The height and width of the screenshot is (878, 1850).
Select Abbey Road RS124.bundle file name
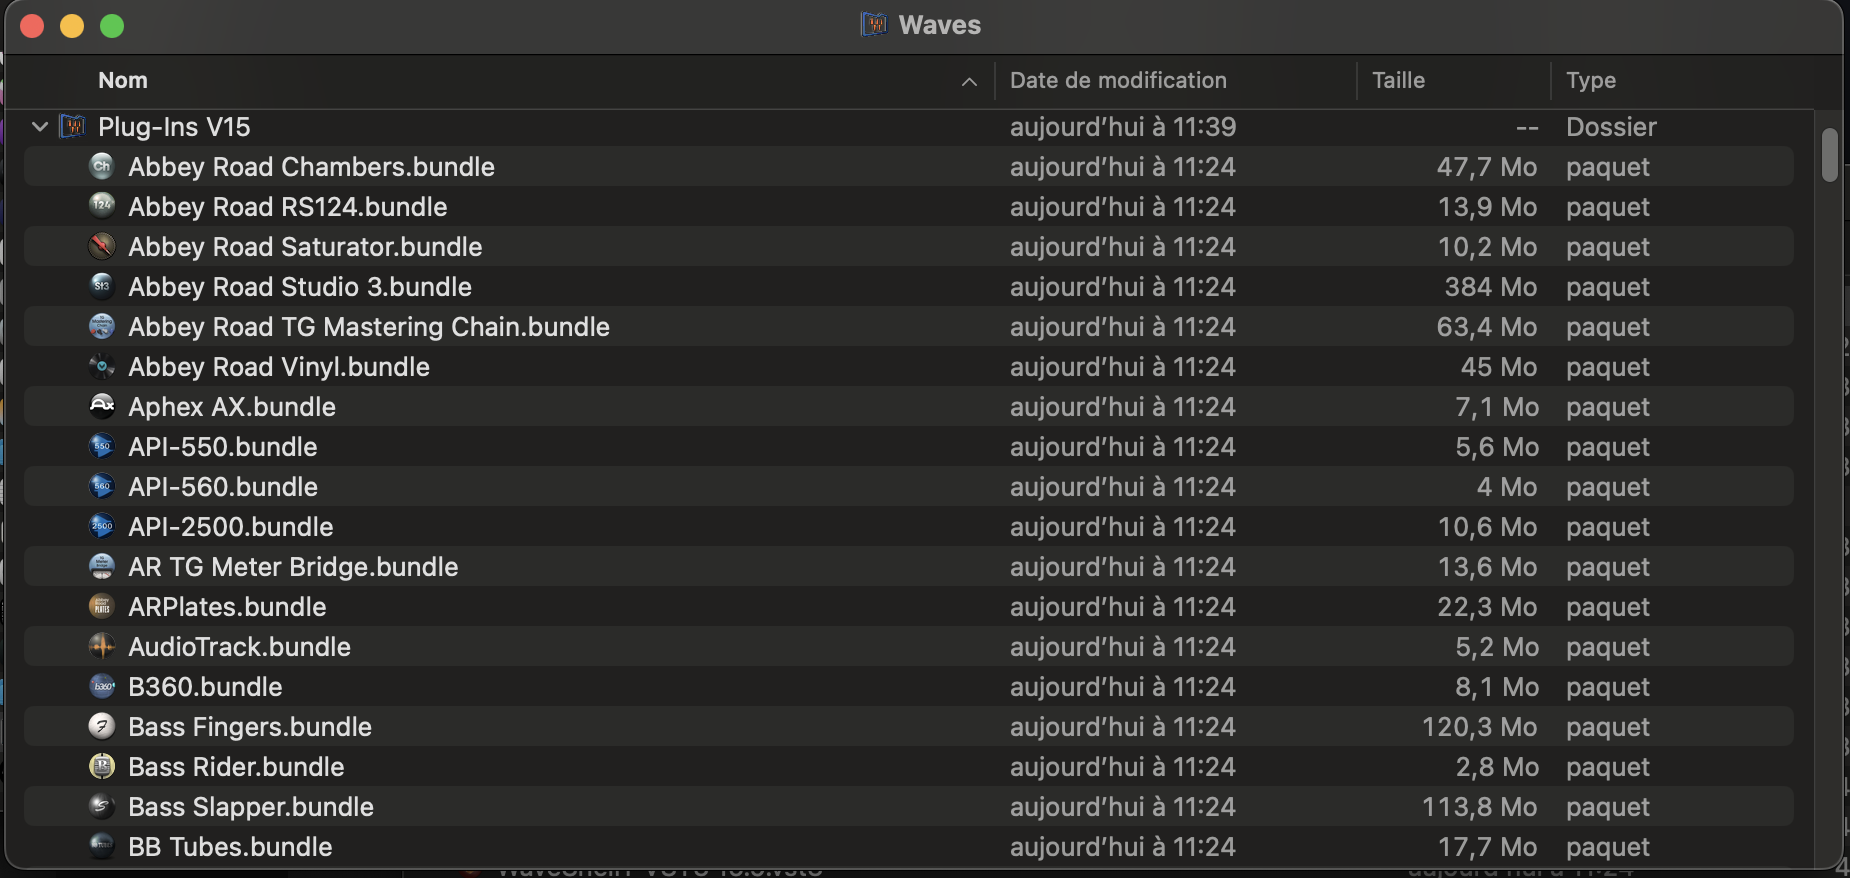coord(288,207)
